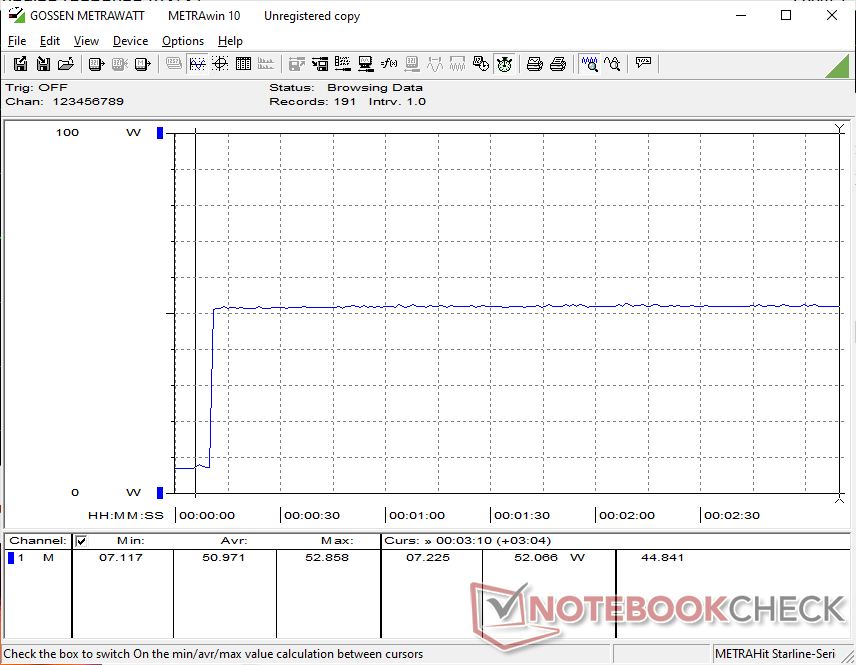Click the Help menu item
Image resolution: width=856 pixels, height=665 pixels.
pos(230,41)
